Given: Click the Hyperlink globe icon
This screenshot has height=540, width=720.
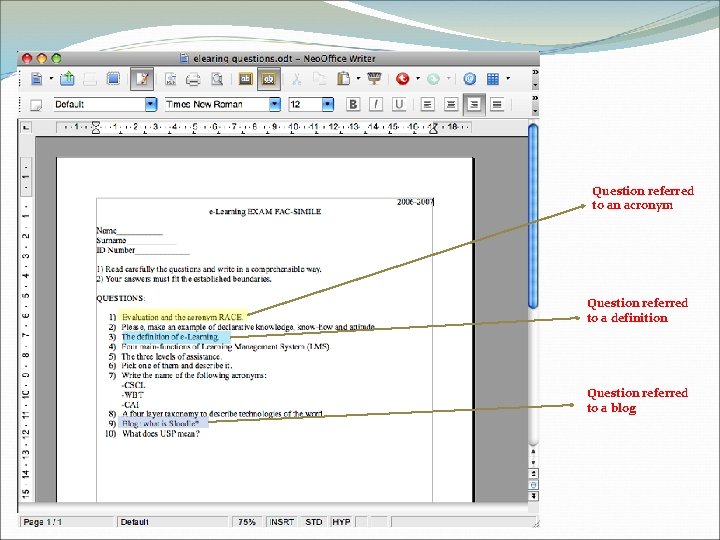Looking at the screenshot, I should [469, 79].
